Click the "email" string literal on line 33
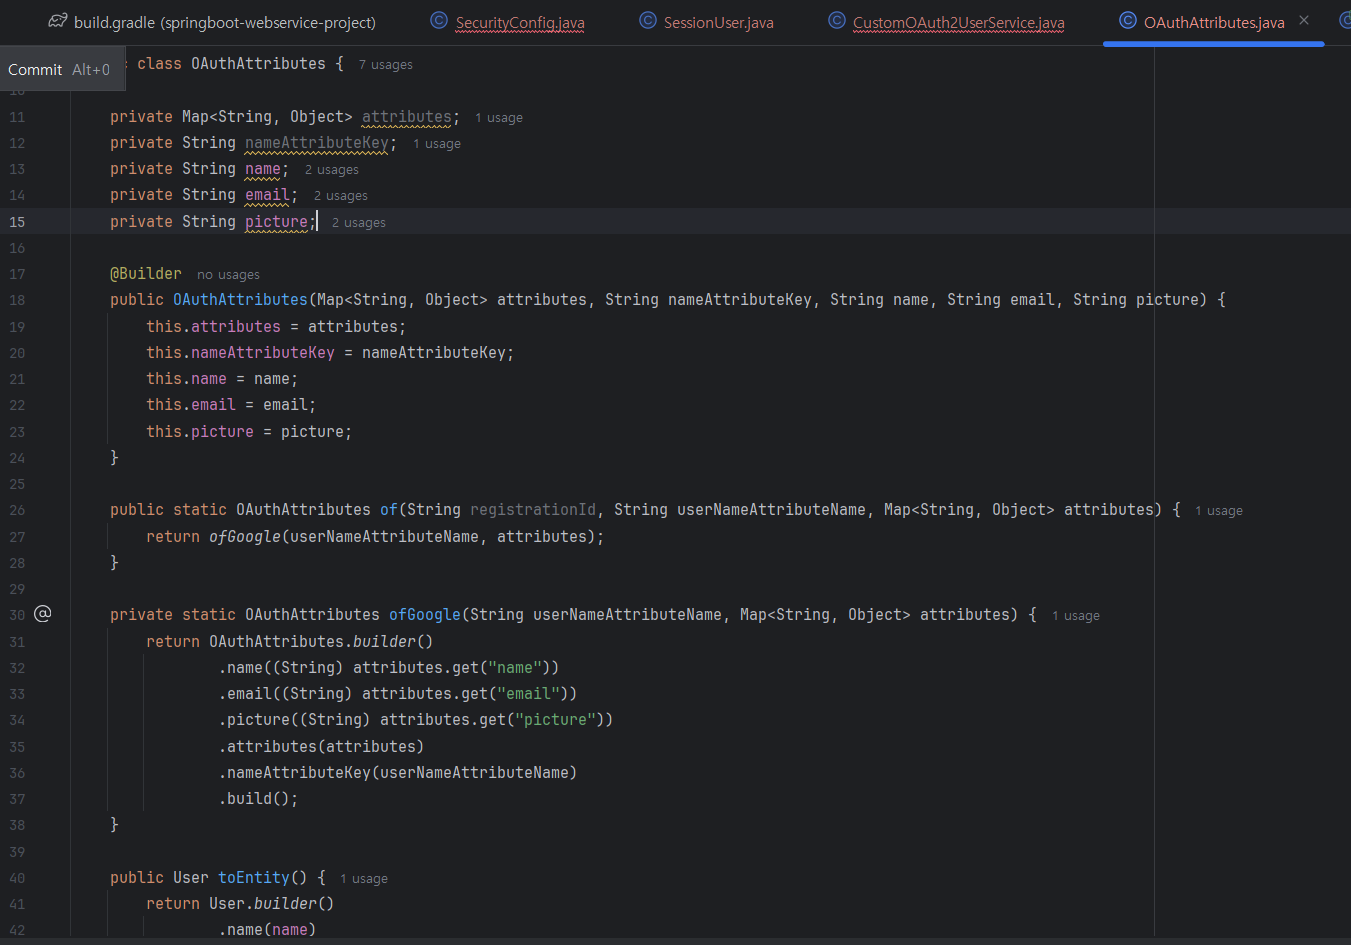The height and width of the screenshot is (945, 1351). [x=529, y=694]
